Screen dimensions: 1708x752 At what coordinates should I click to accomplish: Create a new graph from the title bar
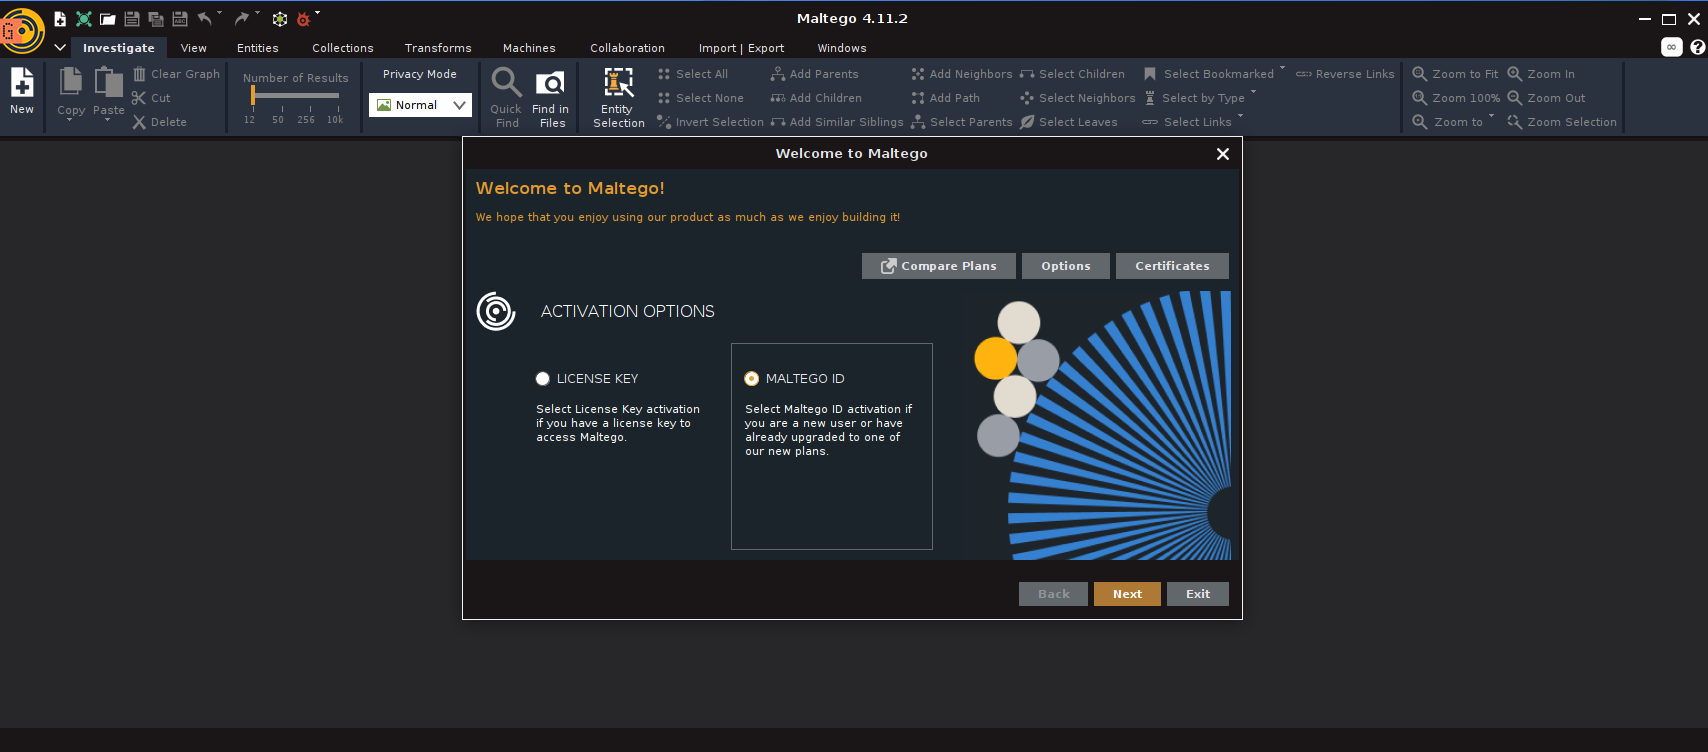[60, 19]
